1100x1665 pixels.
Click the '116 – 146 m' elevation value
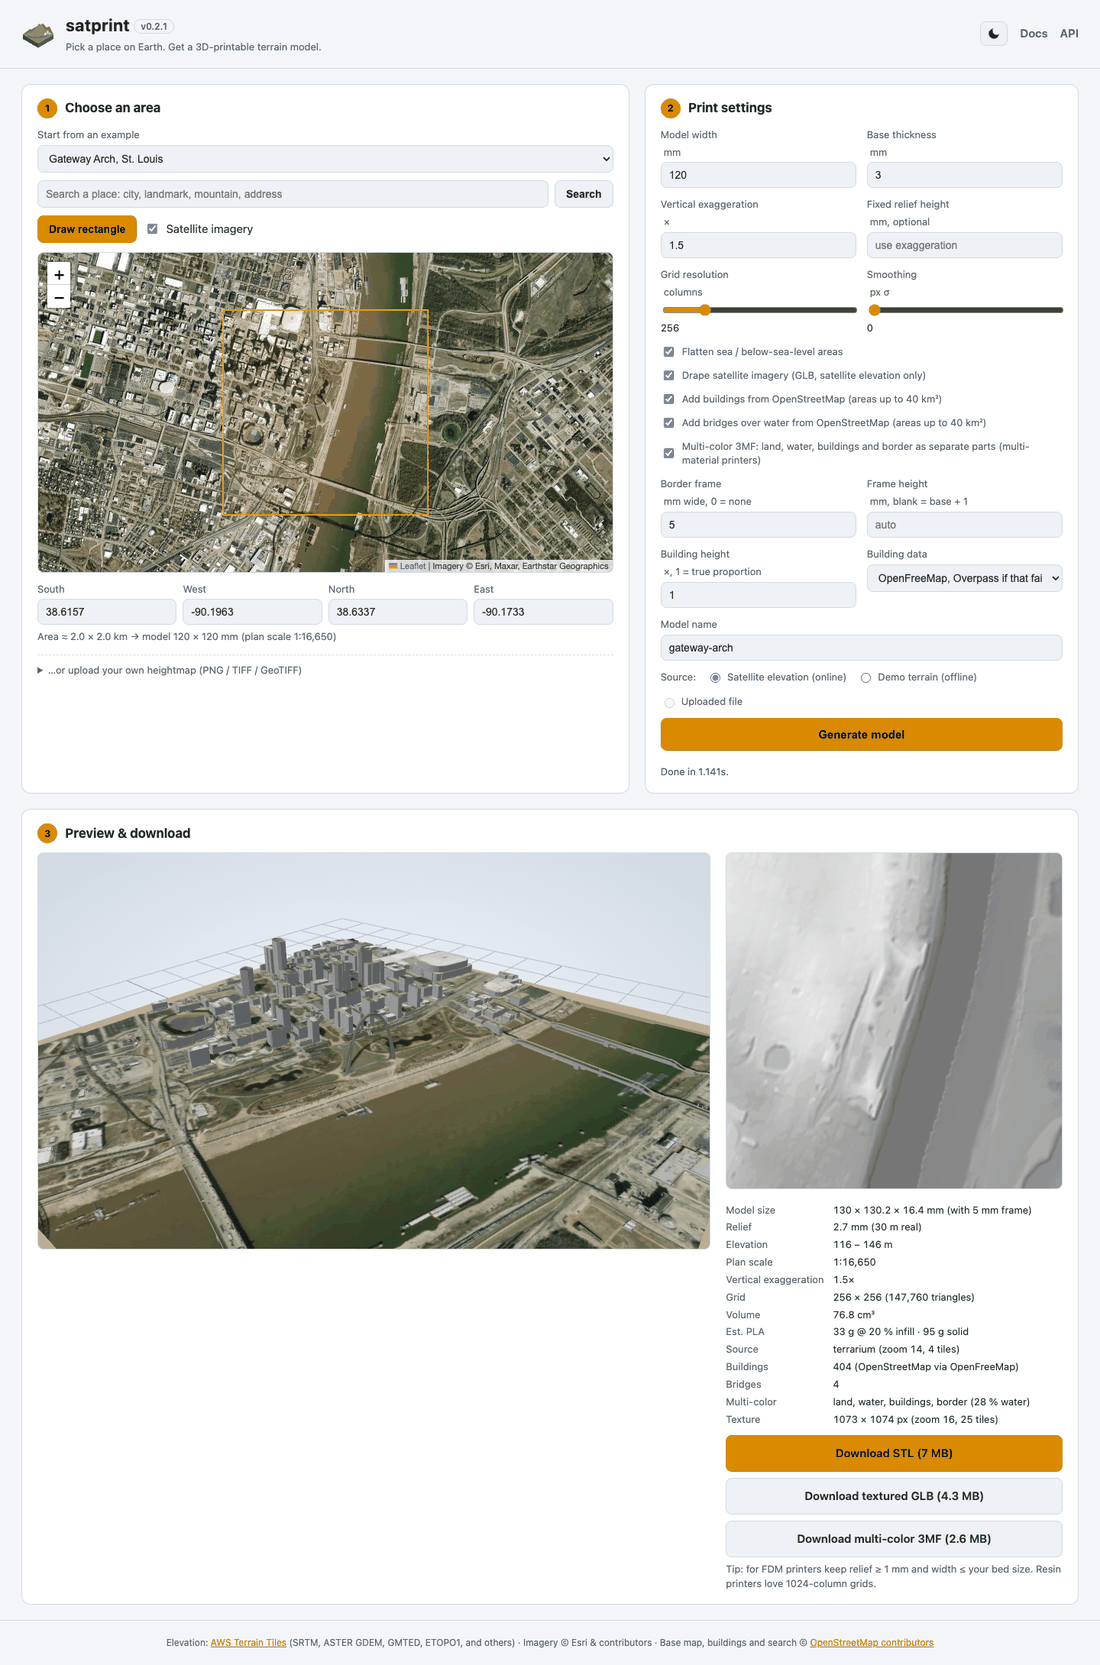pos(863,1245)
